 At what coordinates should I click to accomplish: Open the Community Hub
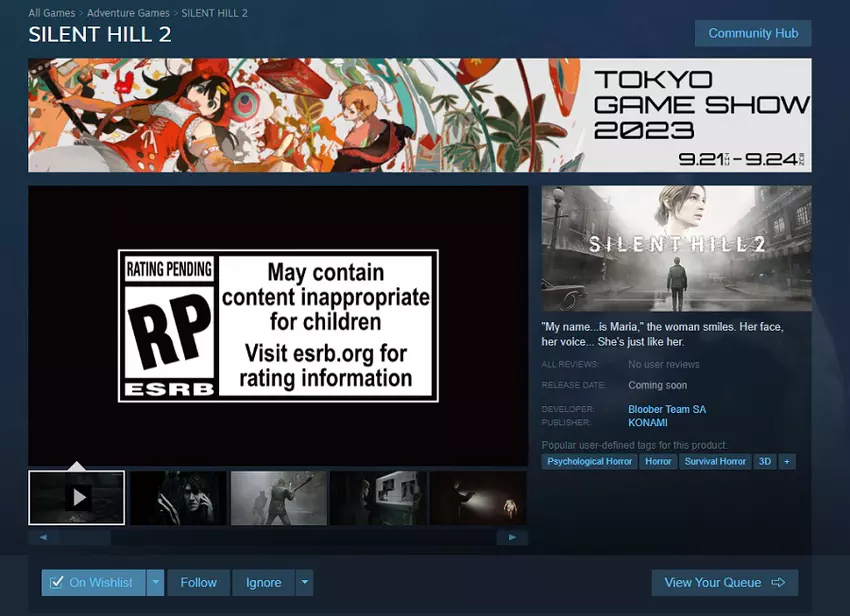pos(752,33)
